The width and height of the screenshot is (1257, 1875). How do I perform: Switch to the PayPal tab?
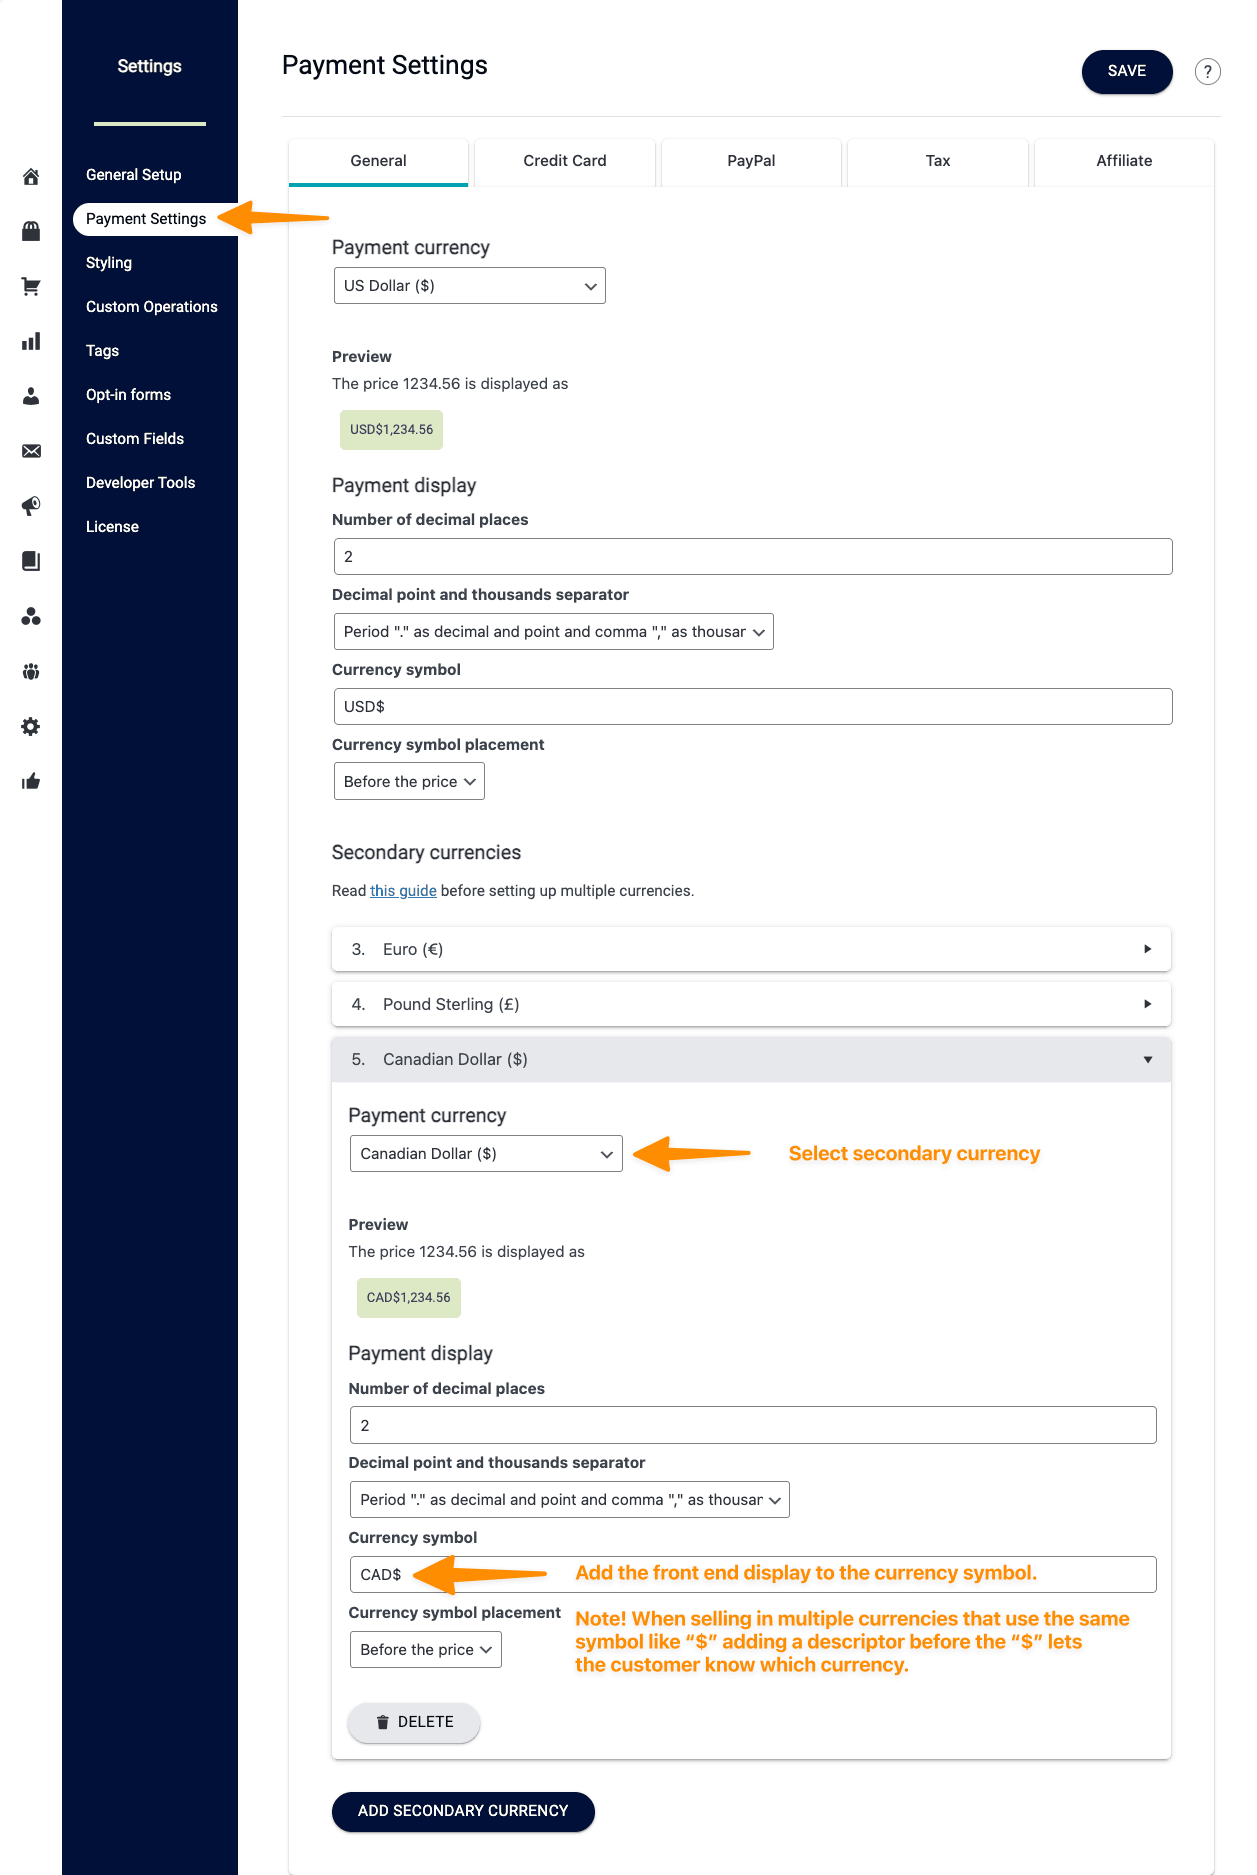pos(751,161)
